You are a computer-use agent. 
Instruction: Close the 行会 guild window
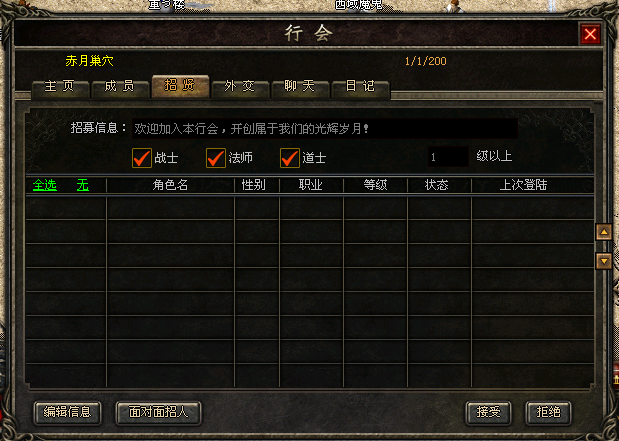(x=590, y=34)
